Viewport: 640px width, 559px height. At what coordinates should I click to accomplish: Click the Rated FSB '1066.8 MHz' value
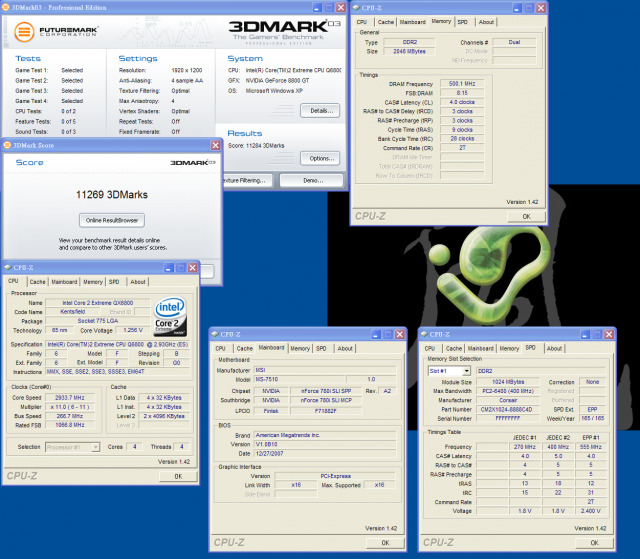pos(70,425)
